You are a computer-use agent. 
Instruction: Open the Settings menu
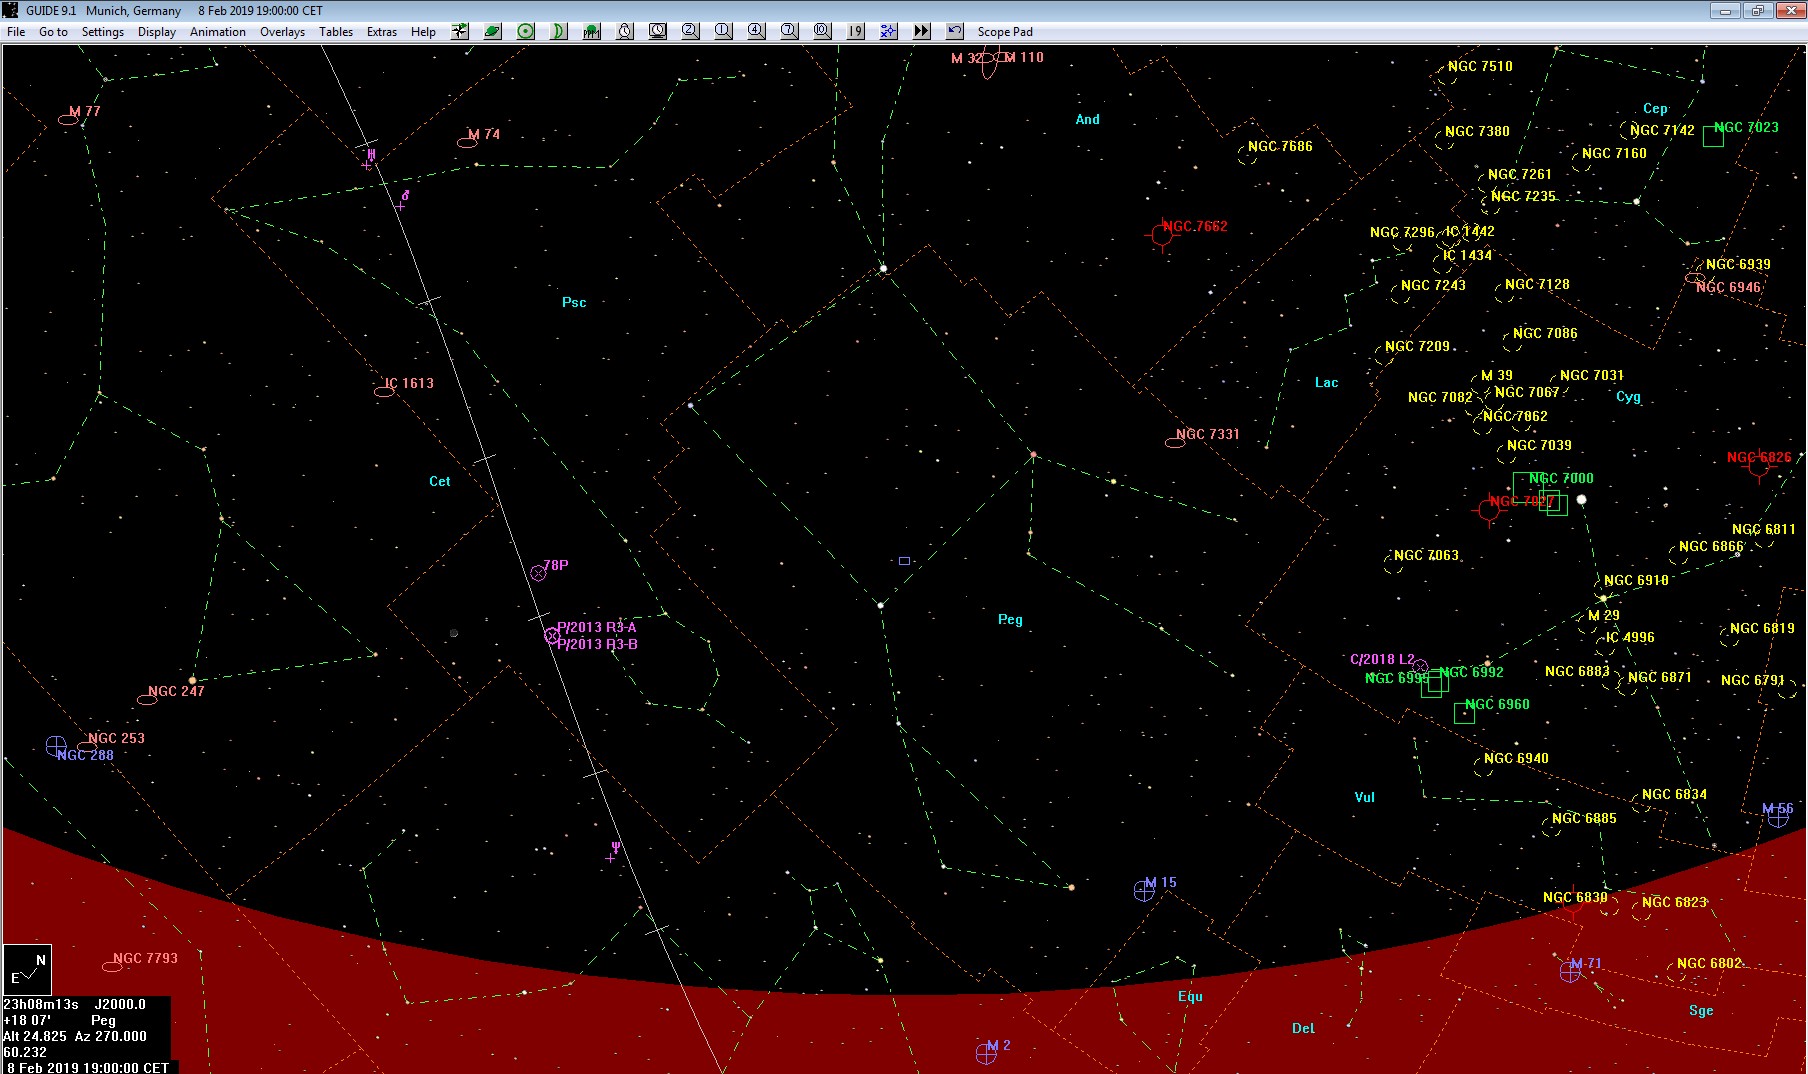click(103, 32)
